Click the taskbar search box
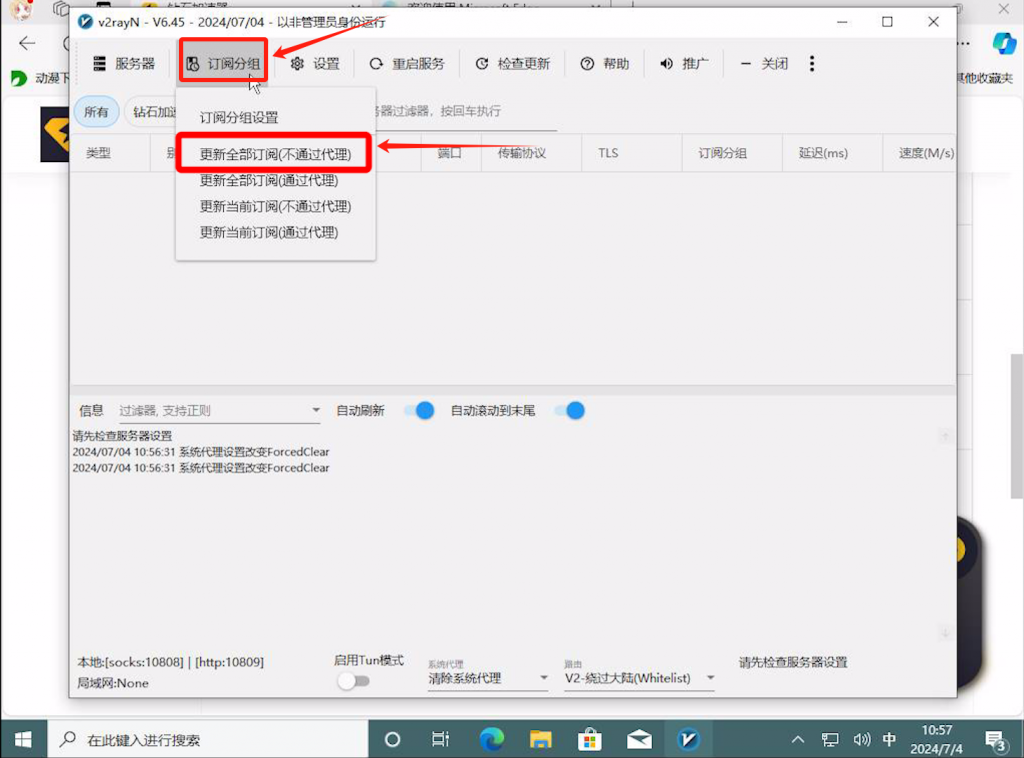The image size is (1024, 758). click(x=208, y=740)
